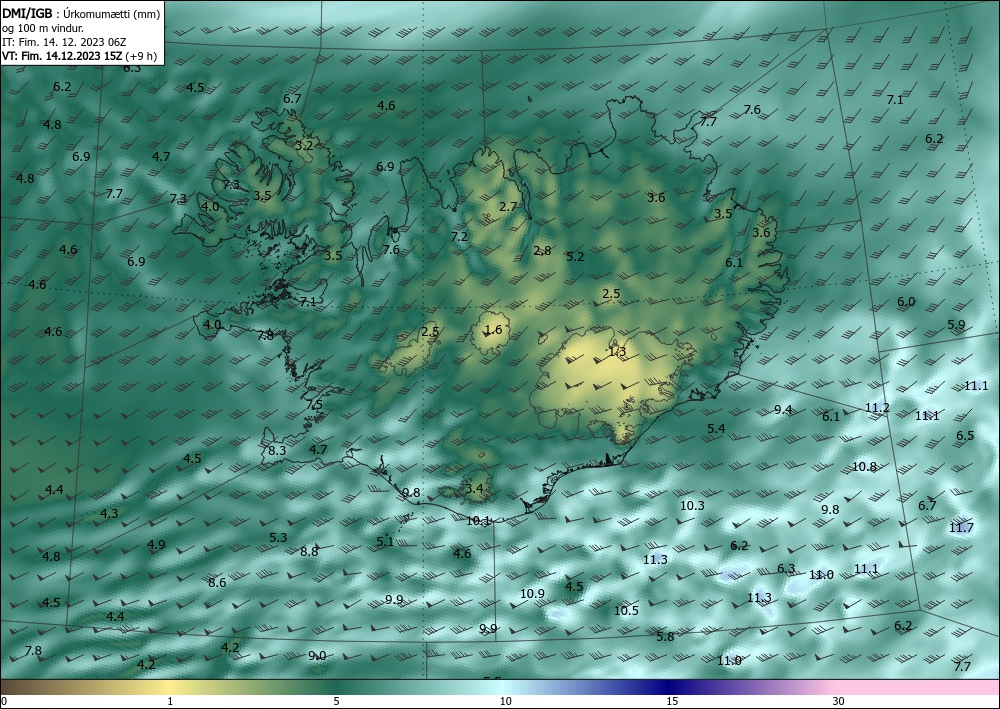The width and height of the screenshot is (1000, 709).
Task: Click the 7.5 value label
Action: 314,405
